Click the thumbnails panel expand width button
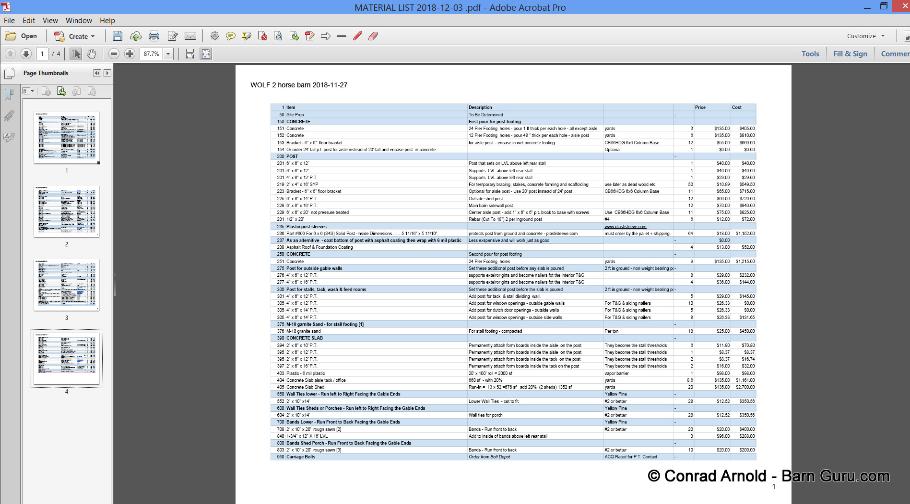910x504 pixels. click(x=107, y=73)
